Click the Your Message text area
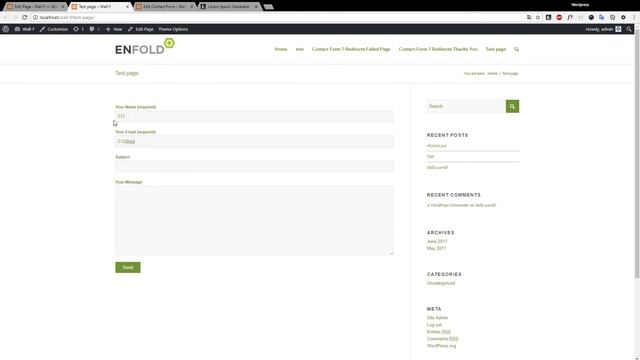 click(254, 220)
